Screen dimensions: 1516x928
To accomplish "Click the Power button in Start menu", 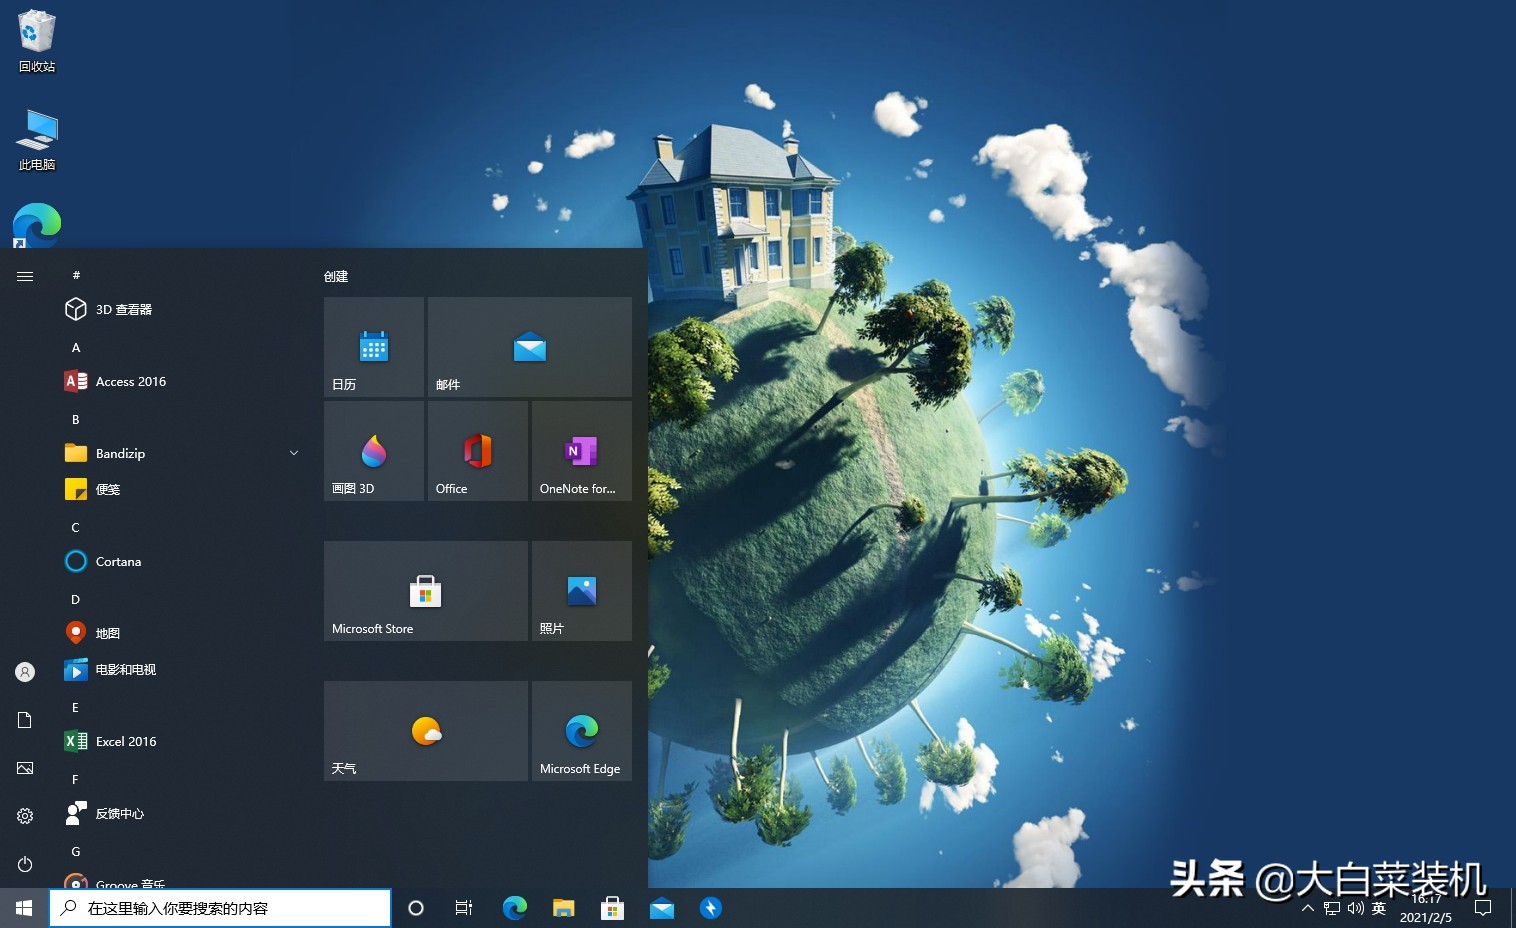I will click(24, 864).
